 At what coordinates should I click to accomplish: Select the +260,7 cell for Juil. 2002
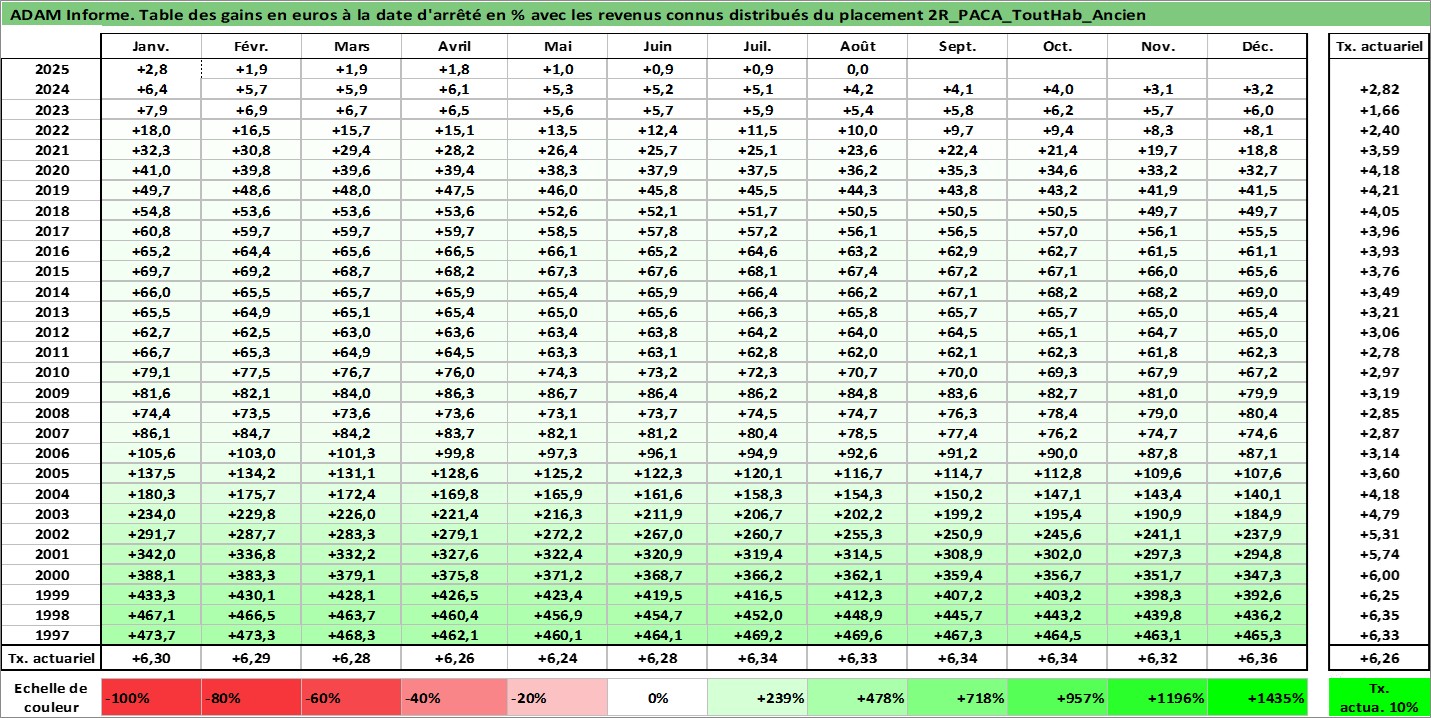tap(757, 534)
